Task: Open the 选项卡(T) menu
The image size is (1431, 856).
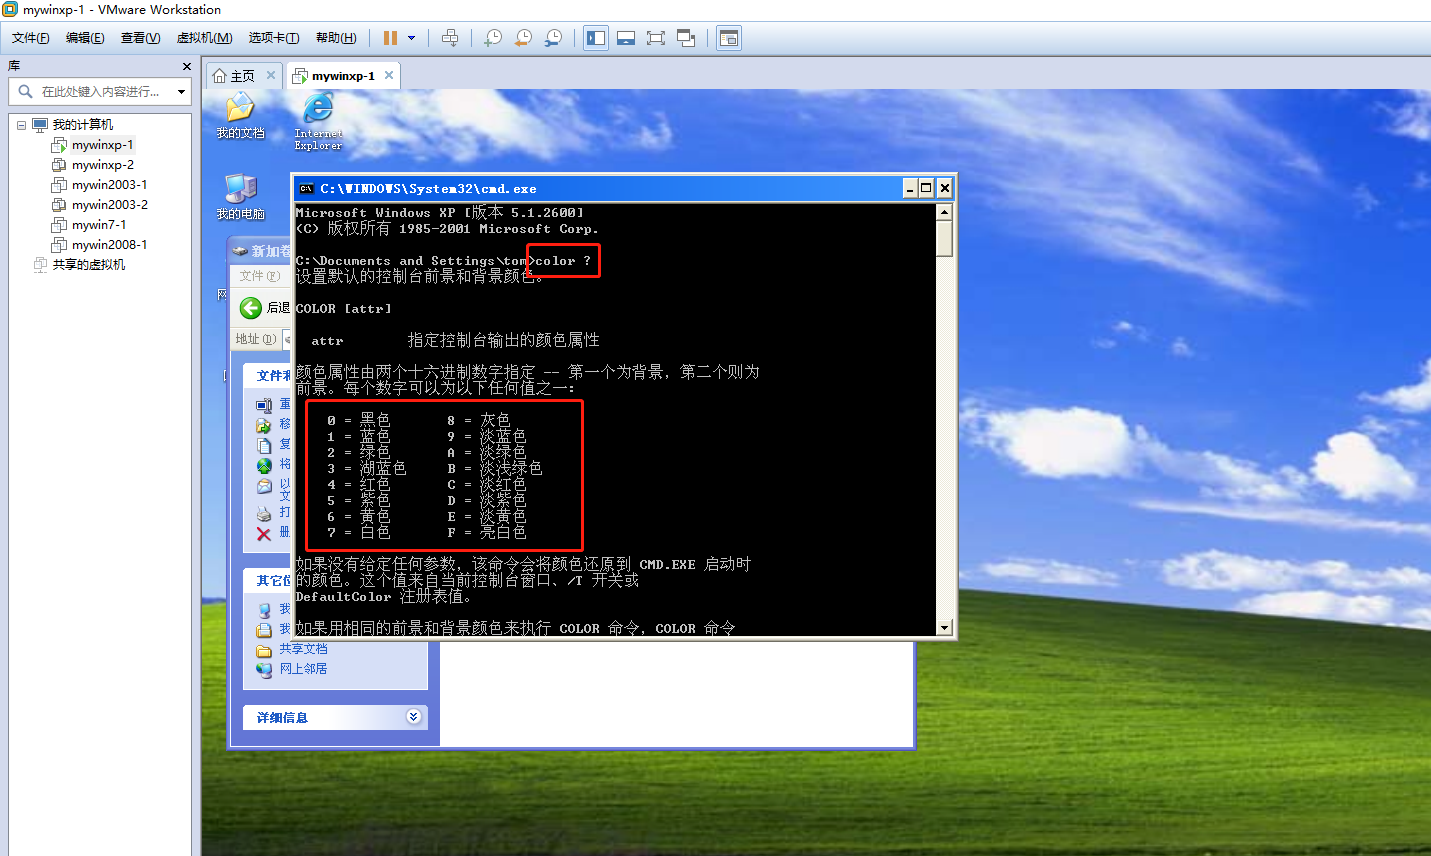Action: (x=274, y=38)
